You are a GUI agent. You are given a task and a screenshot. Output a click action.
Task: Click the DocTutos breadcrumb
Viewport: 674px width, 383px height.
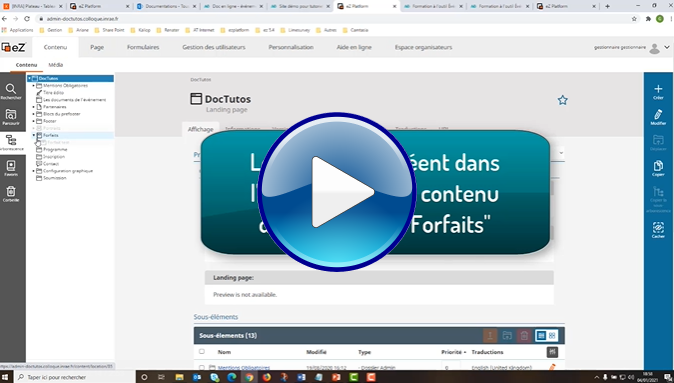click(201, 80)
